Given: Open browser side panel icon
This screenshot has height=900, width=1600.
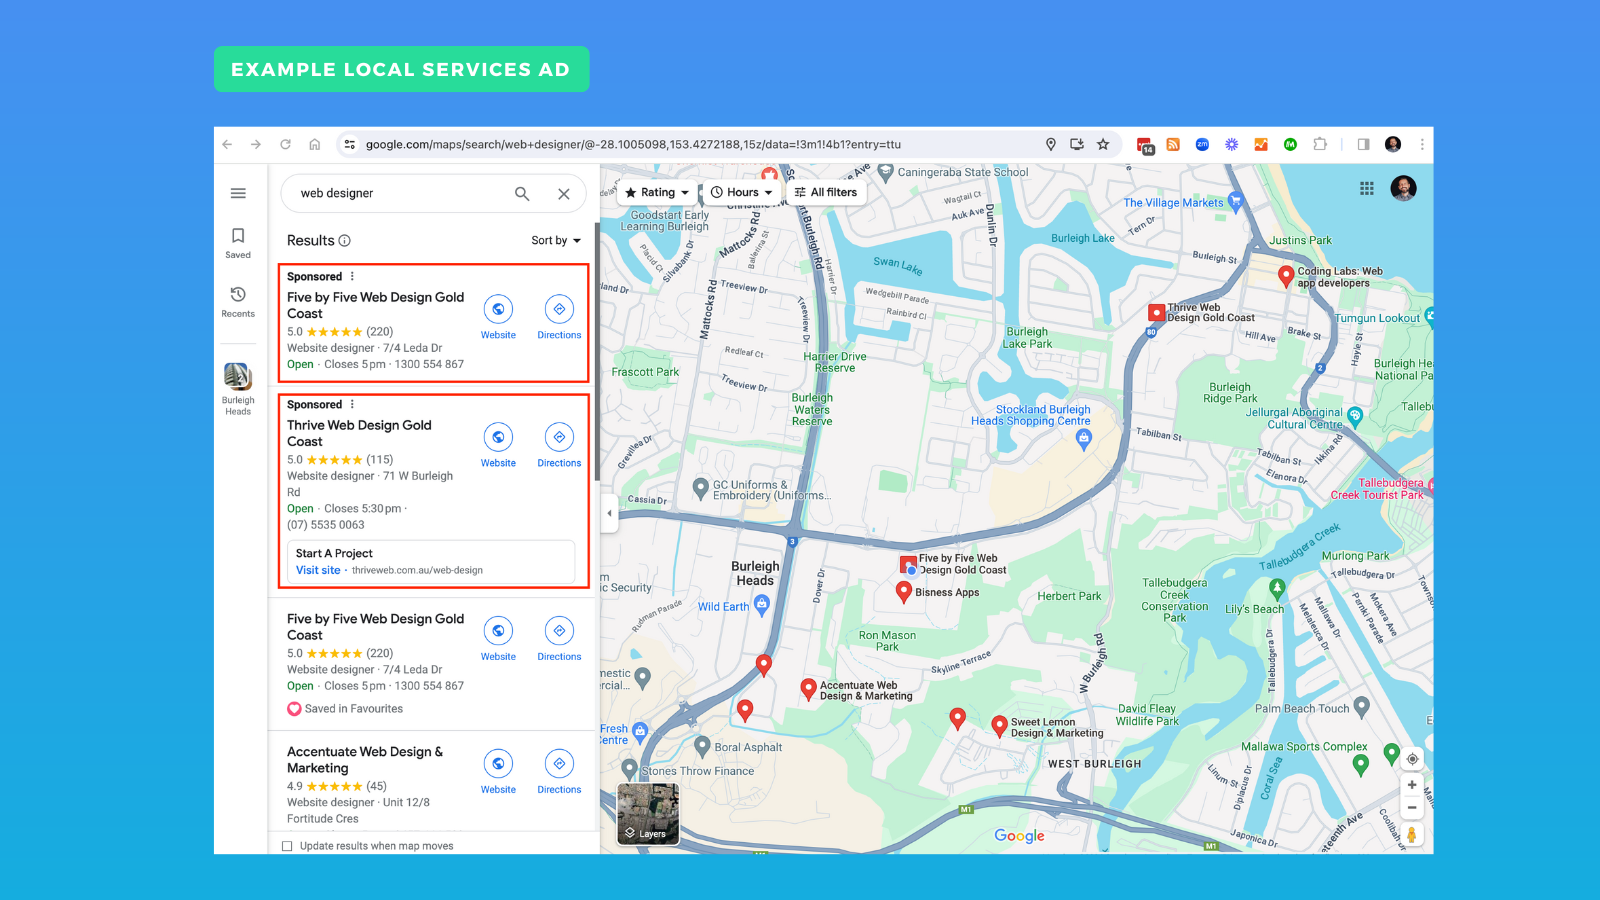Looking at the screenshot, I should (x=1363, y=144).
